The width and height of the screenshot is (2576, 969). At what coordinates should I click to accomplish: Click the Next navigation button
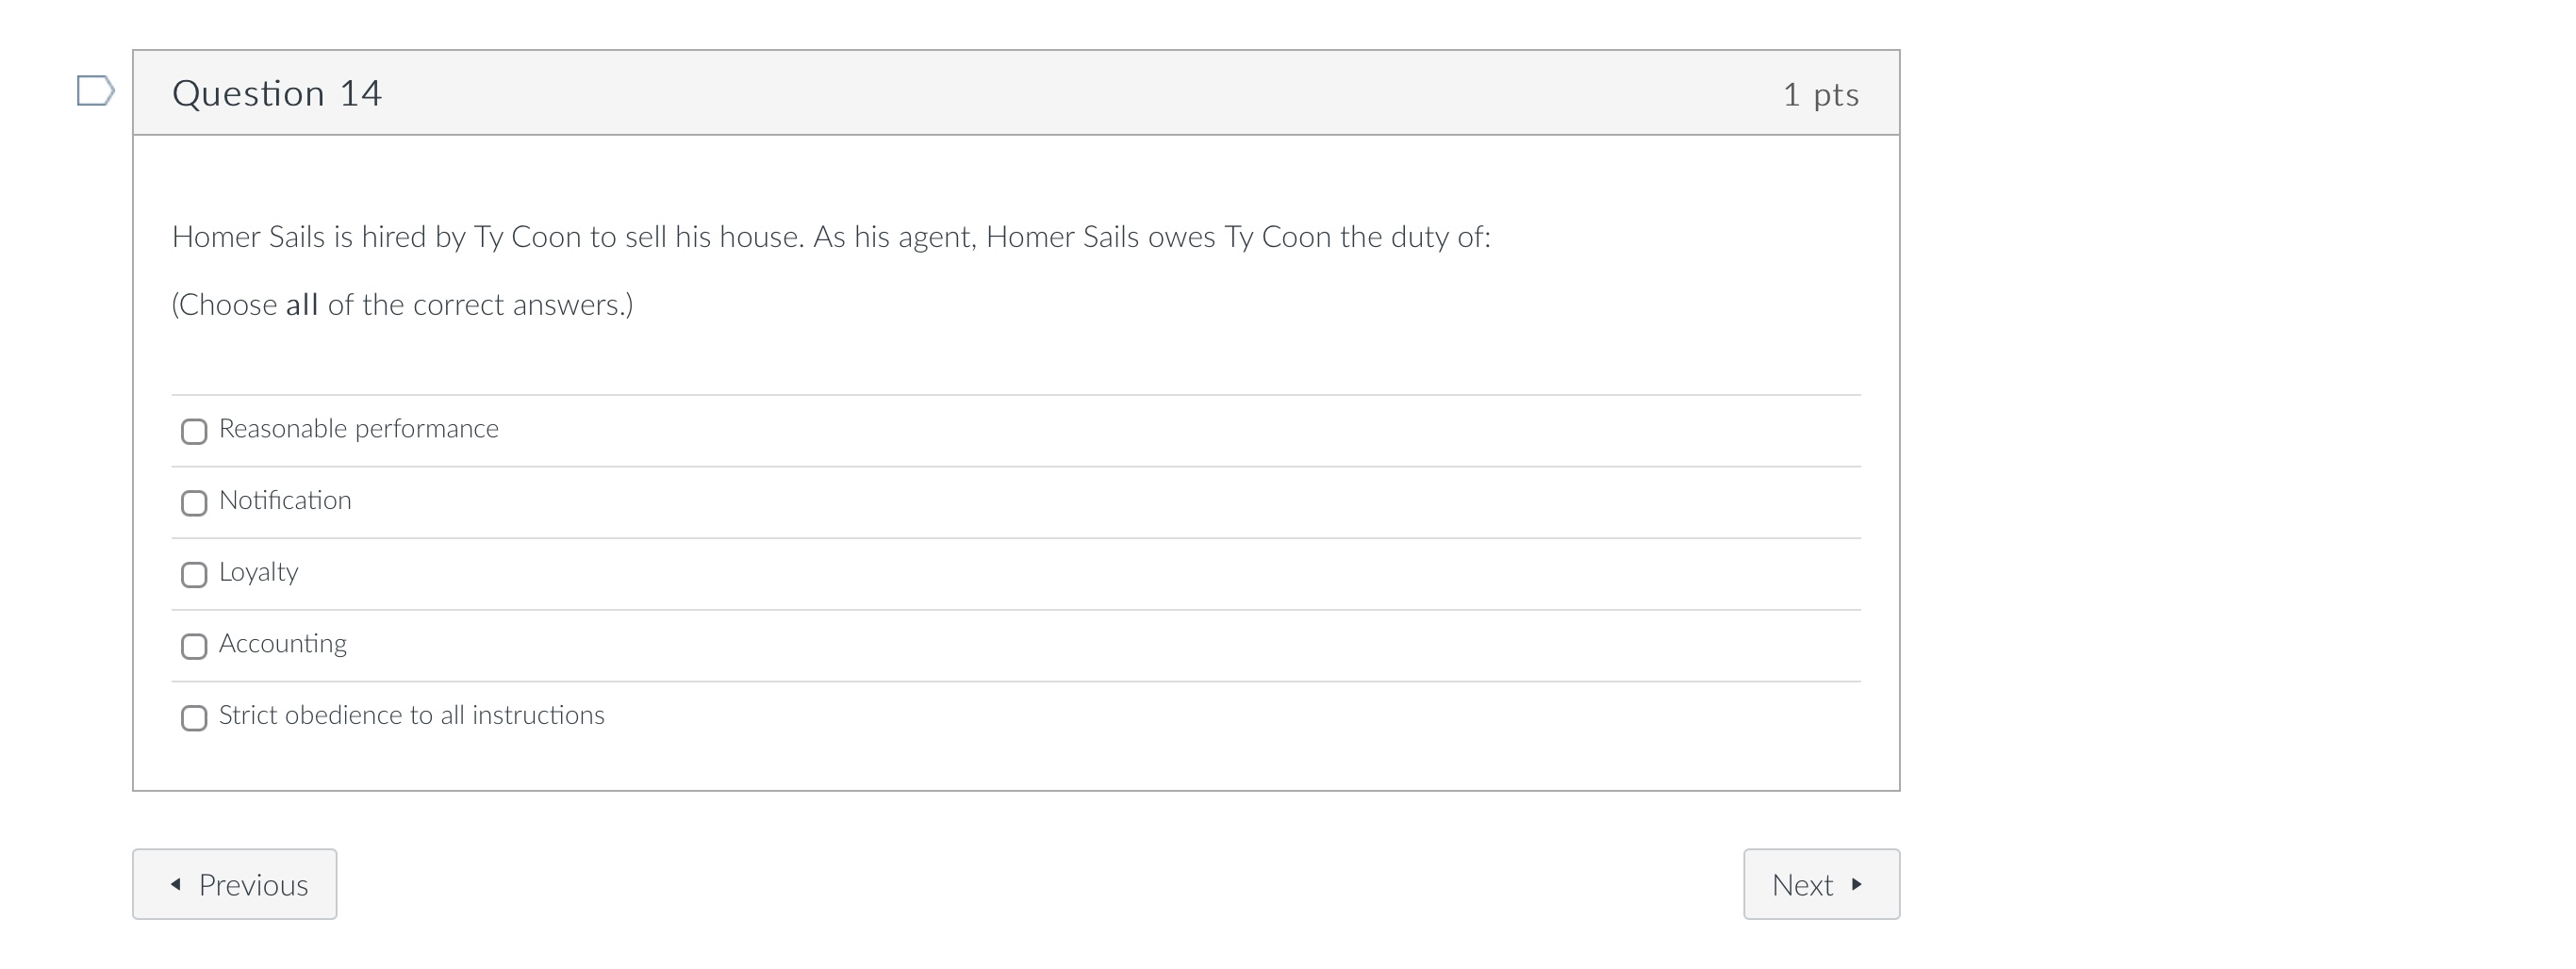pos(1821,883)
